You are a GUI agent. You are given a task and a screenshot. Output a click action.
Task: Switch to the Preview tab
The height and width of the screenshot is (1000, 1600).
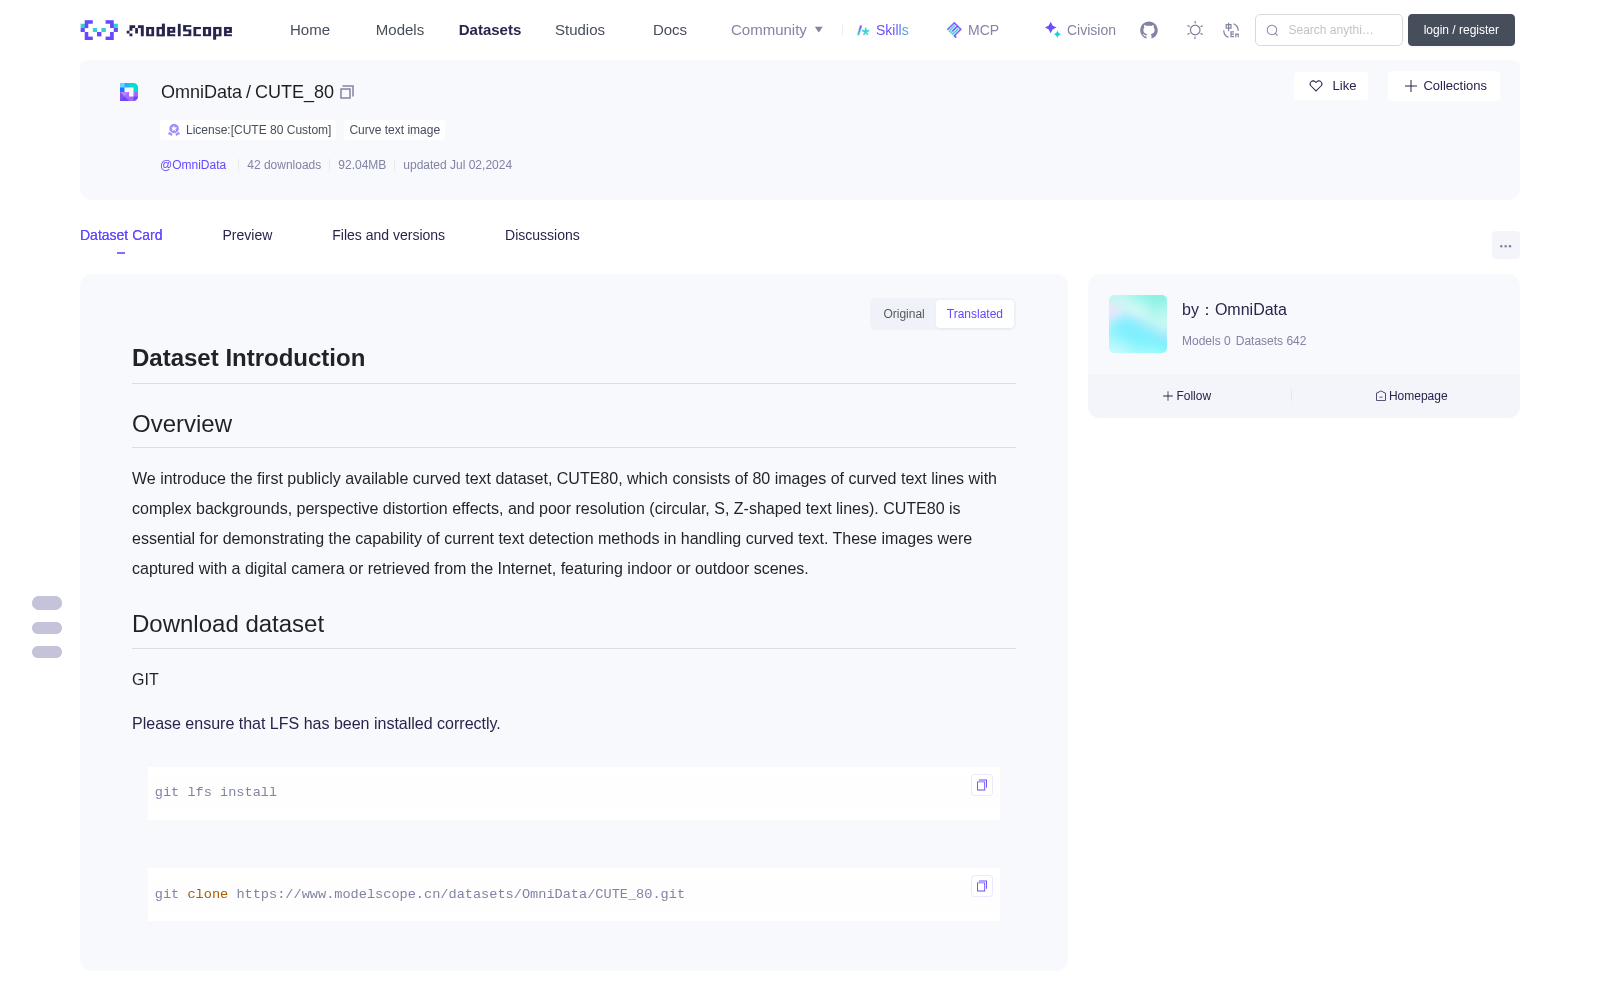point(247,235)
